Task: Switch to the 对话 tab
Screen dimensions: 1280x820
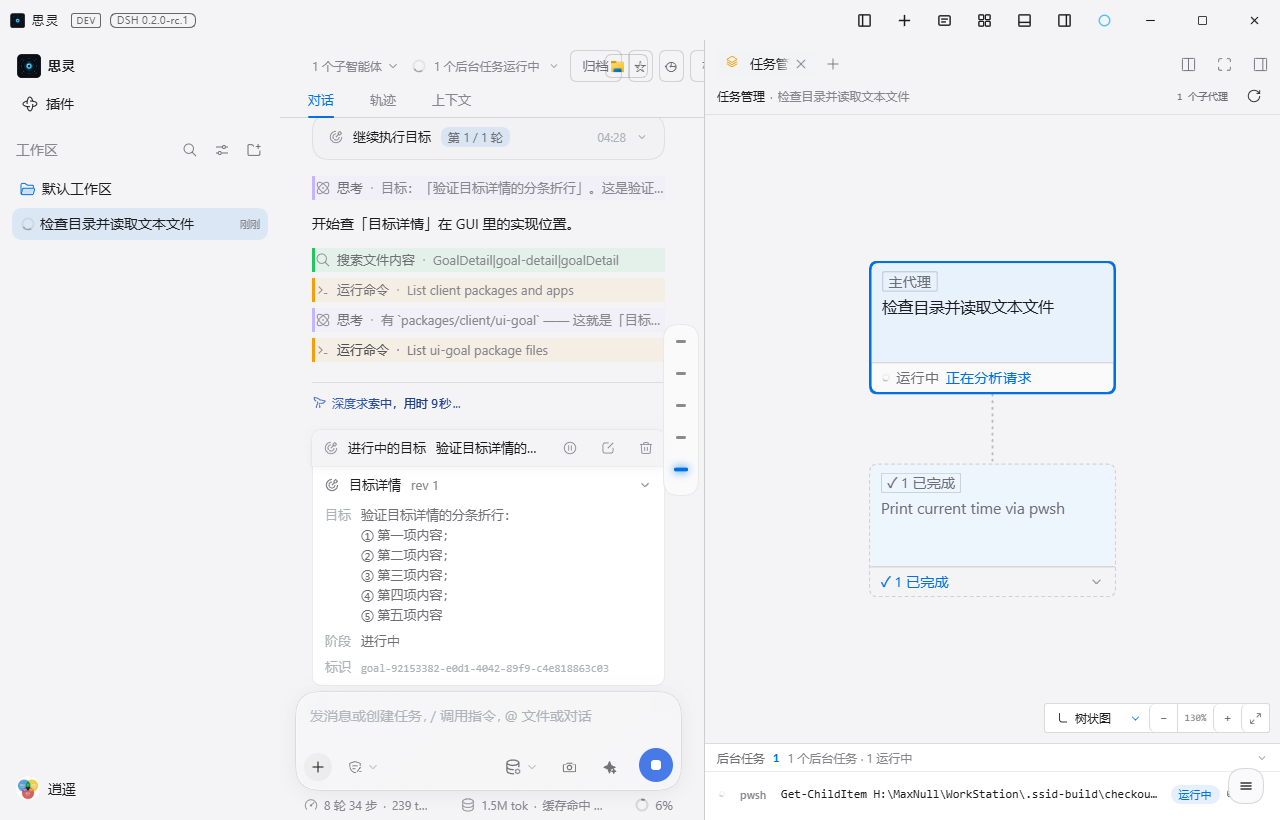Action: (x=321, y=100)
